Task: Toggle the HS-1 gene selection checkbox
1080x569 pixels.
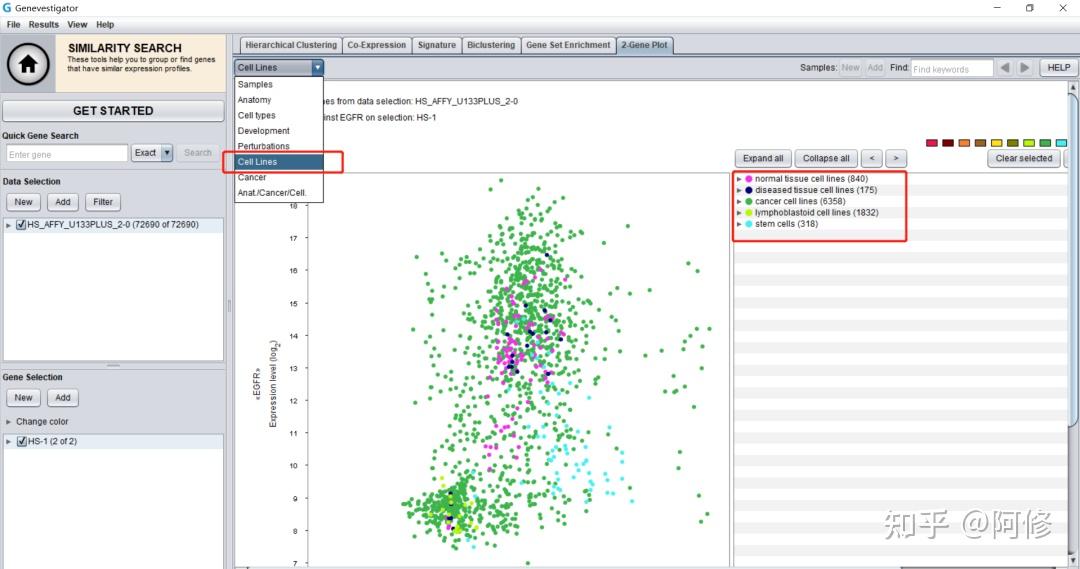Action: point(21,441)
